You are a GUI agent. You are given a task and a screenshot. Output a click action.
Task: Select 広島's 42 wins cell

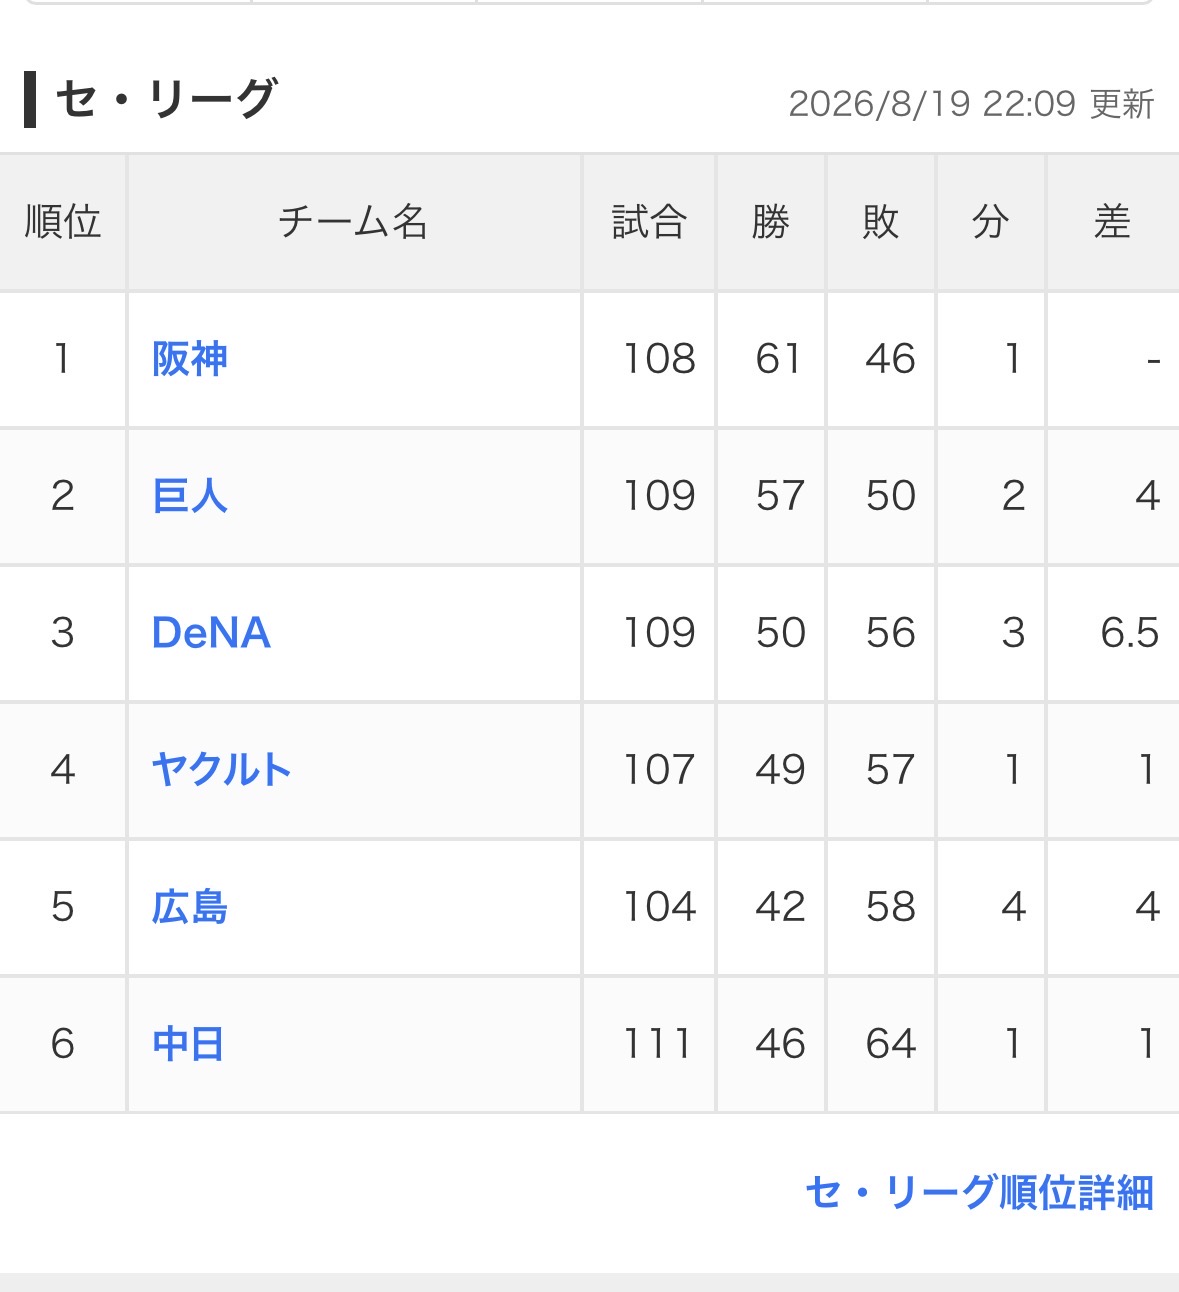point(771,907)
